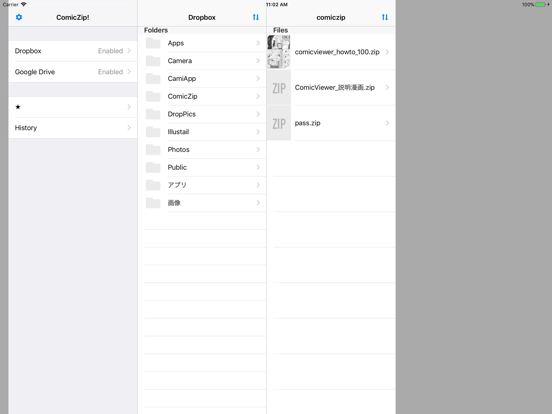Open the 画像 folder
Screen dimensions: 552x414
pos(202,203)
